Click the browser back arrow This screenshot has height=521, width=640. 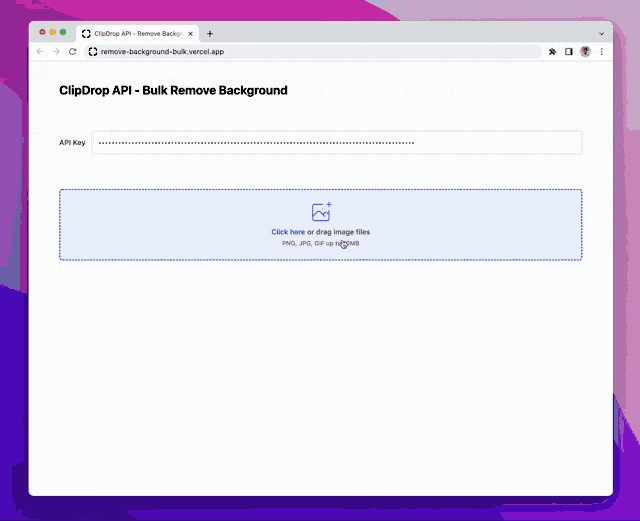[x=40, y=52]
